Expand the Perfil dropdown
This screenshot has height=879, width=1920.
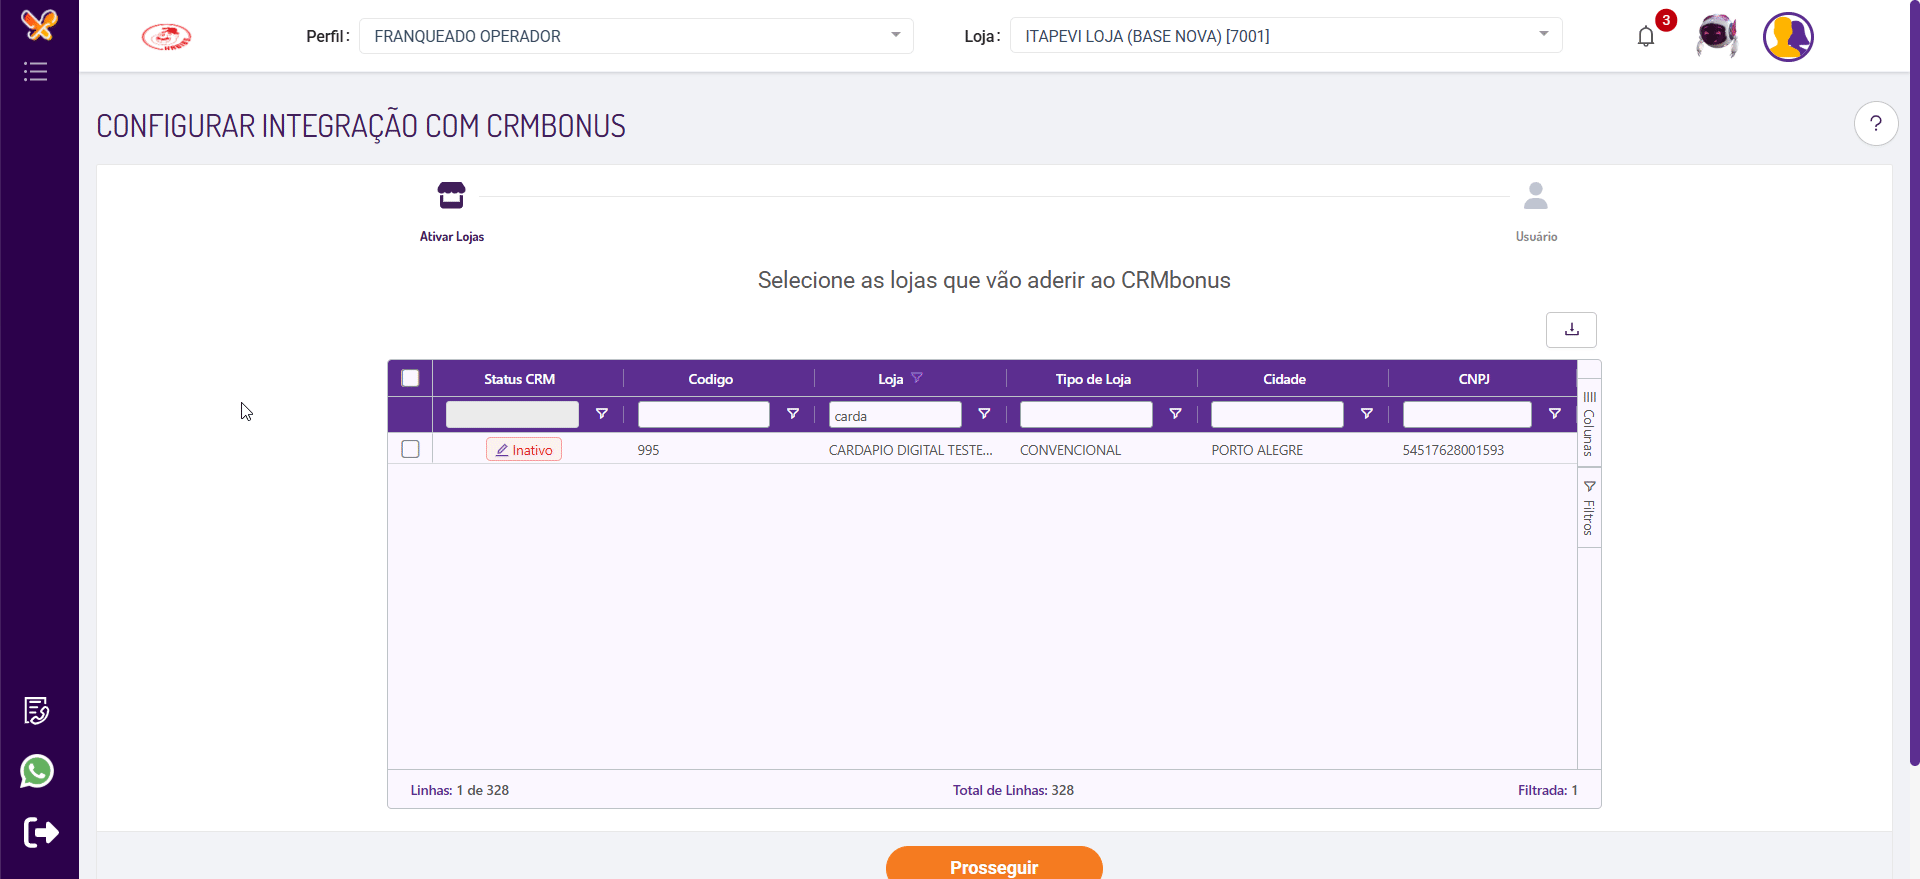click(x=636, y=36)
